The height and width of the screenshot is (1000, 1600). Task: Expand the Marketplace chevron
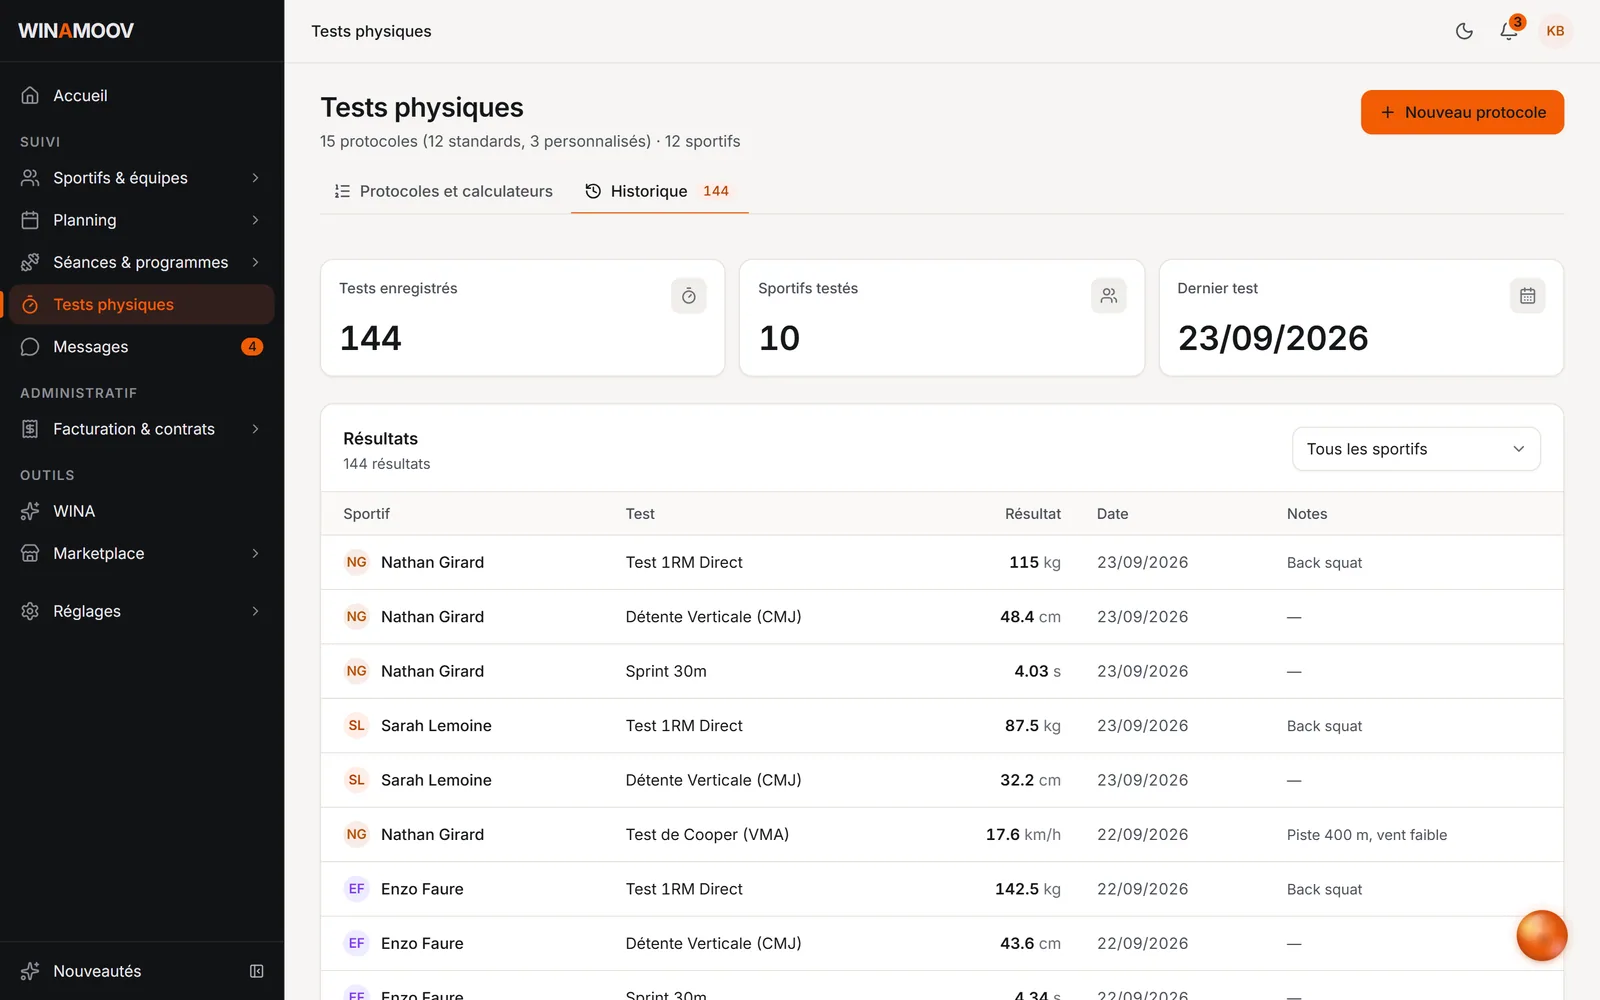(256, 553)
